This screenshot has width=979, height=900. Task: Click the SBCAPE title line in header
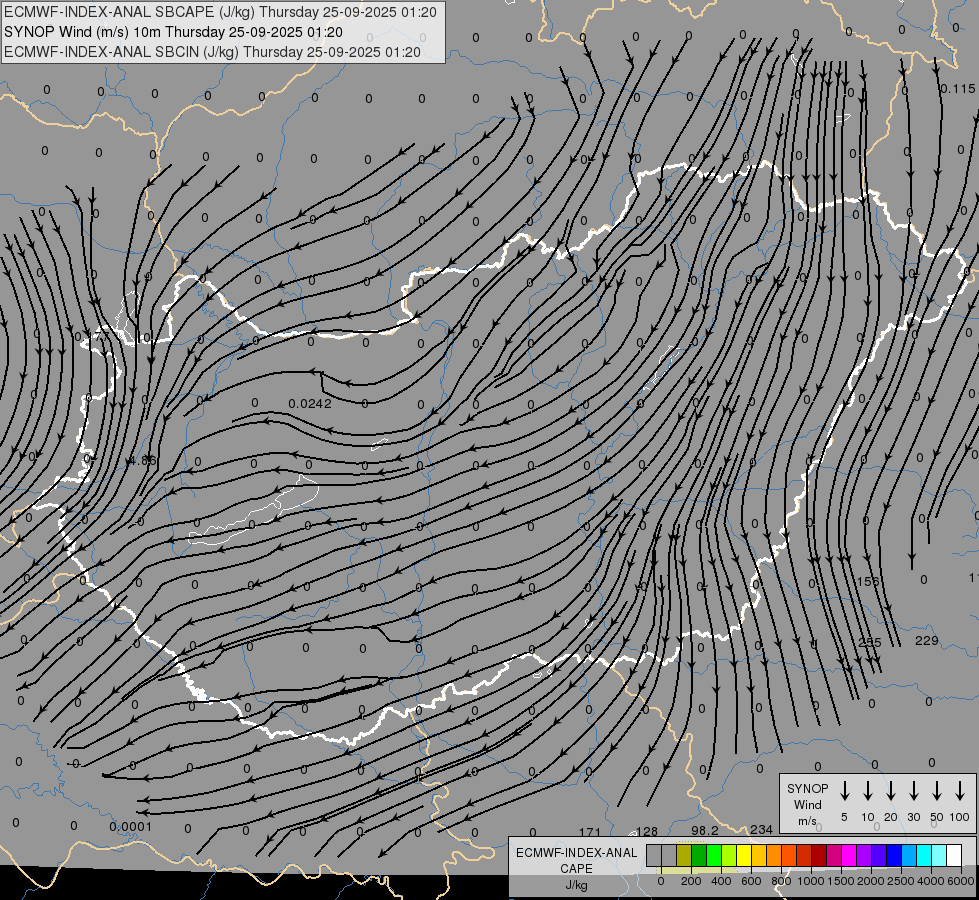[x=220, y=12]
